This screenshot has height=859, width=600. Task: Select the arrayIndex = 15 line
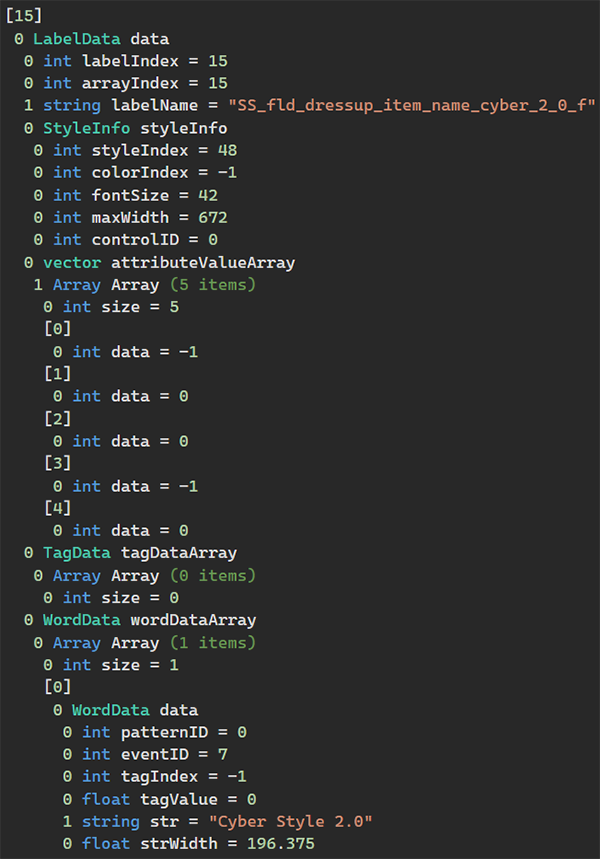pos(135,83)
